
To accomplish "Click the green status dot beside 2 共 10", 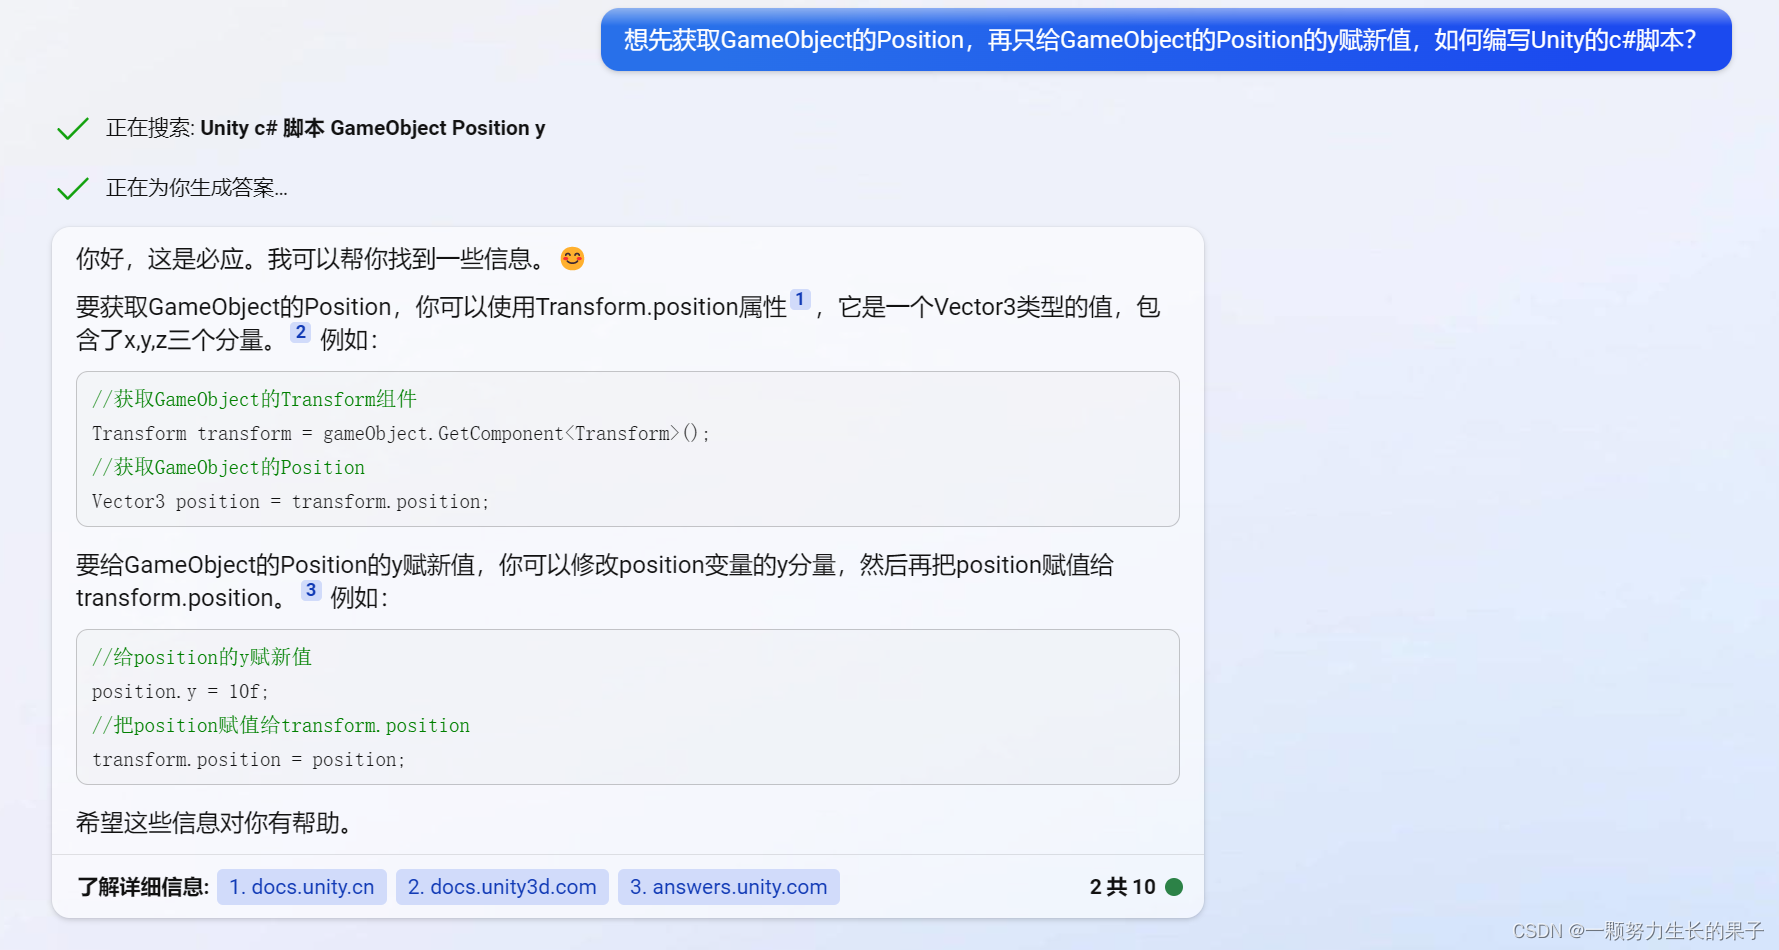I will tap(1174, 887).
